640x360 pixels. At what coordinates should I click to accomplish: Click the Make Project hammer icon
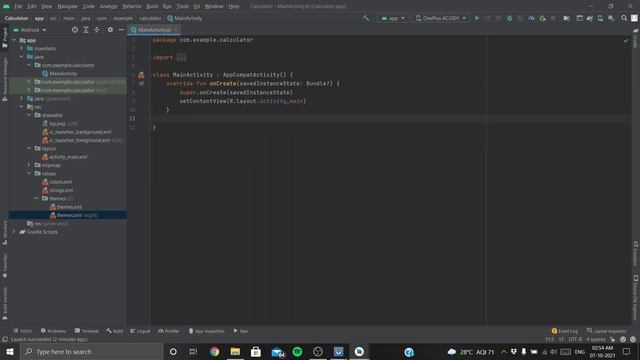(x=366, y=18)
